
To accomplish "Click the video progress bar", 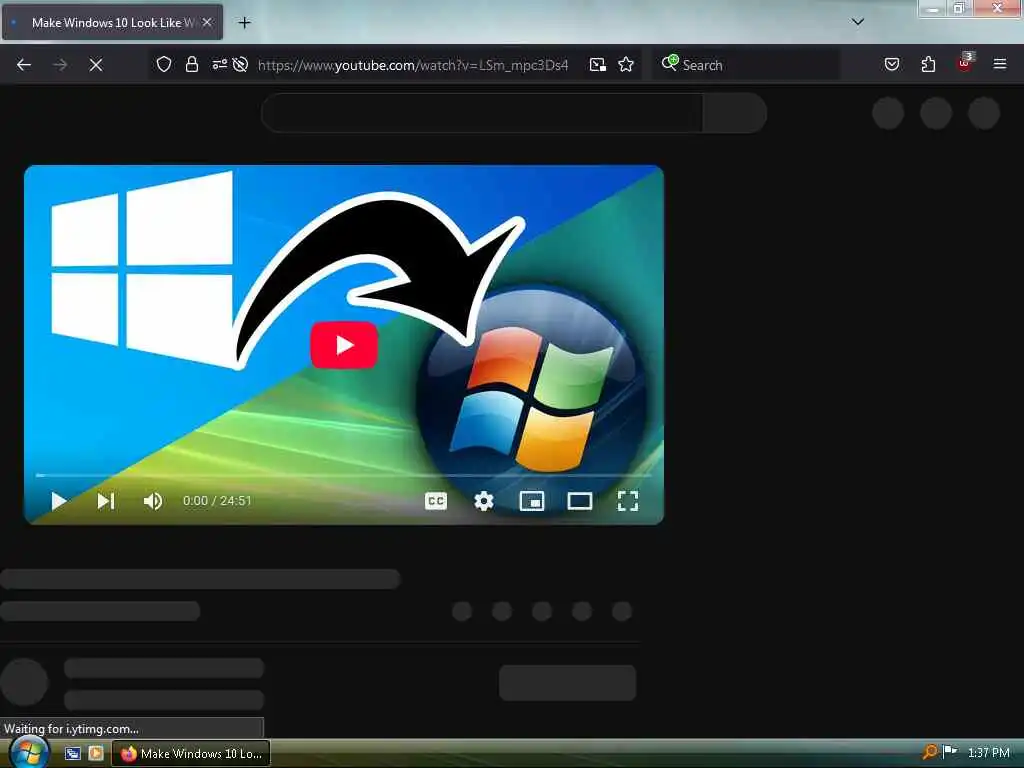I will point(344,475).
